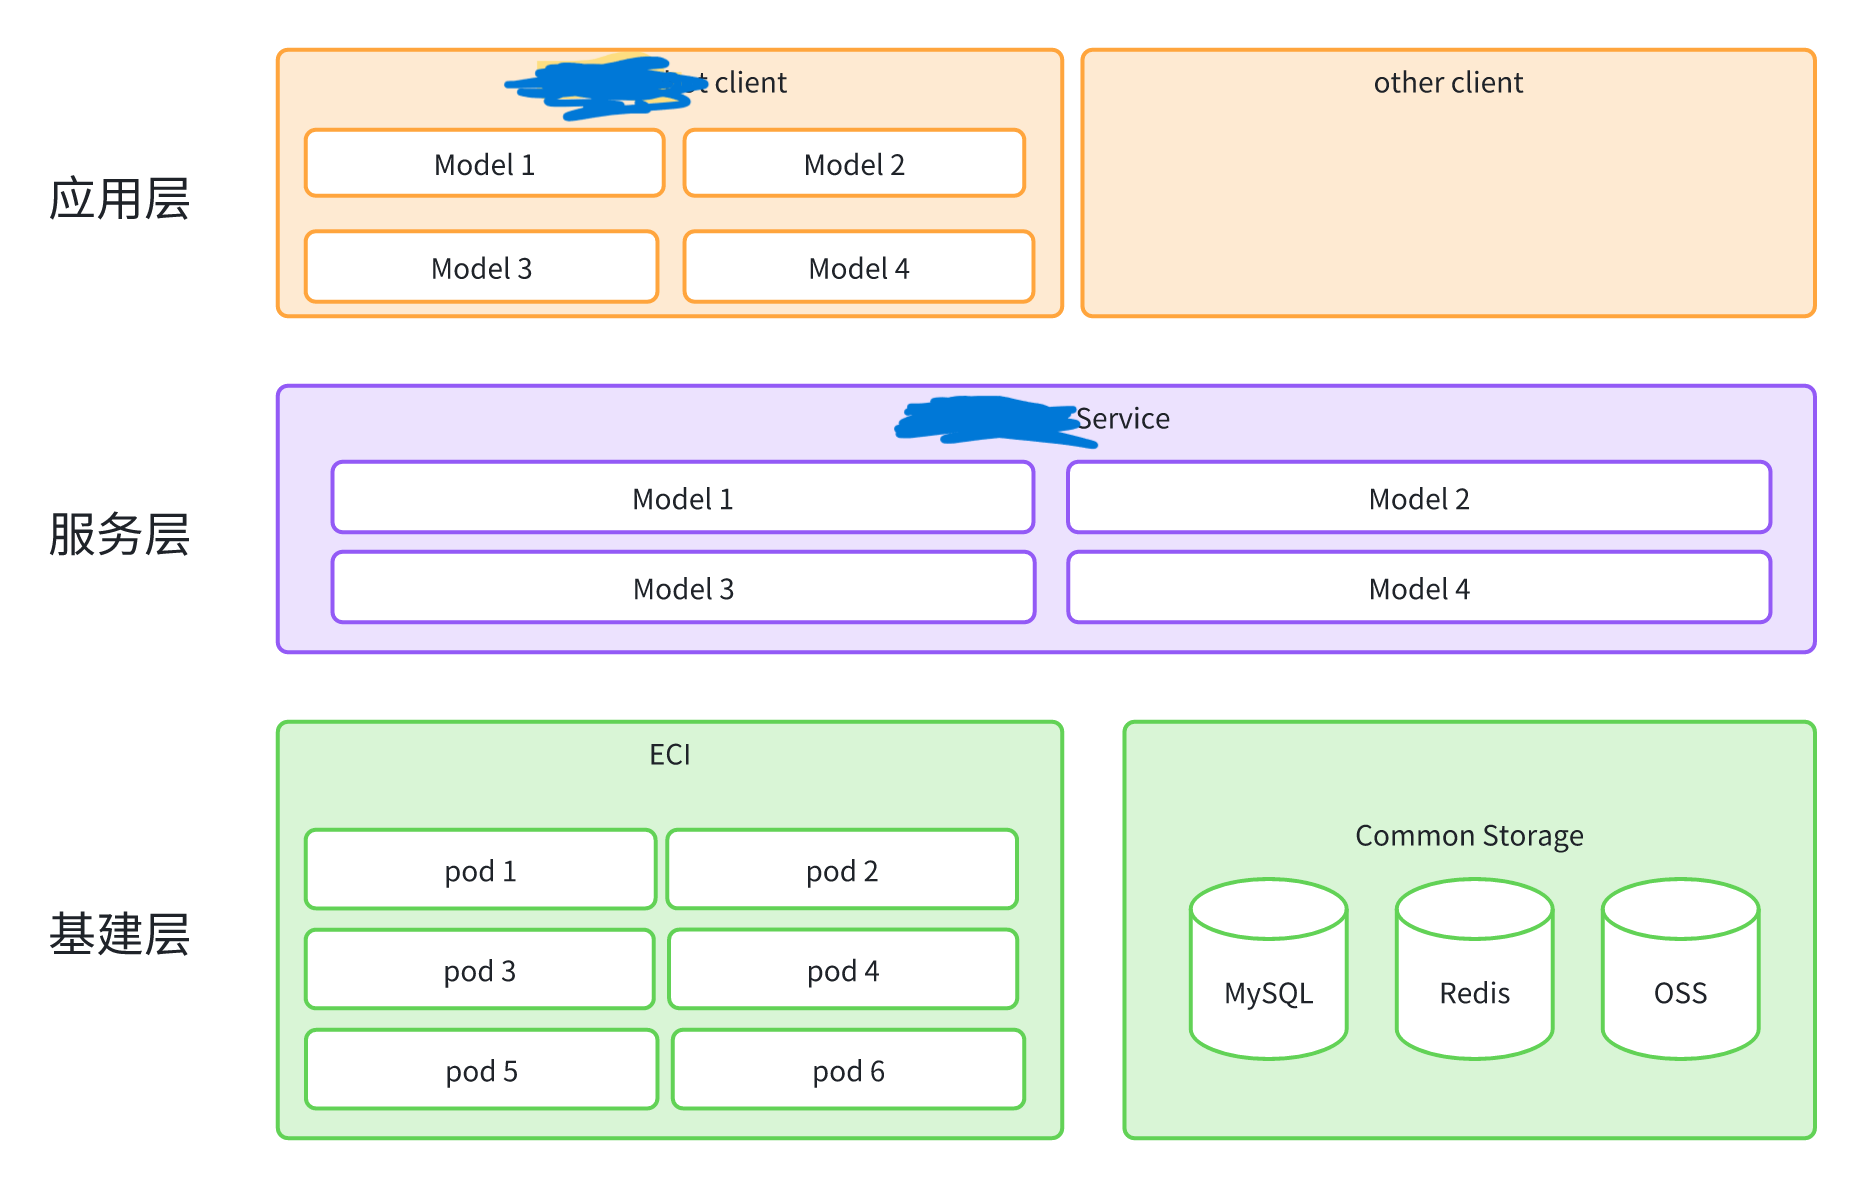This screenshot has width=1866, height=1188.
Task: Click the 'Service' heading text
Action: [x=1123, y=418]
